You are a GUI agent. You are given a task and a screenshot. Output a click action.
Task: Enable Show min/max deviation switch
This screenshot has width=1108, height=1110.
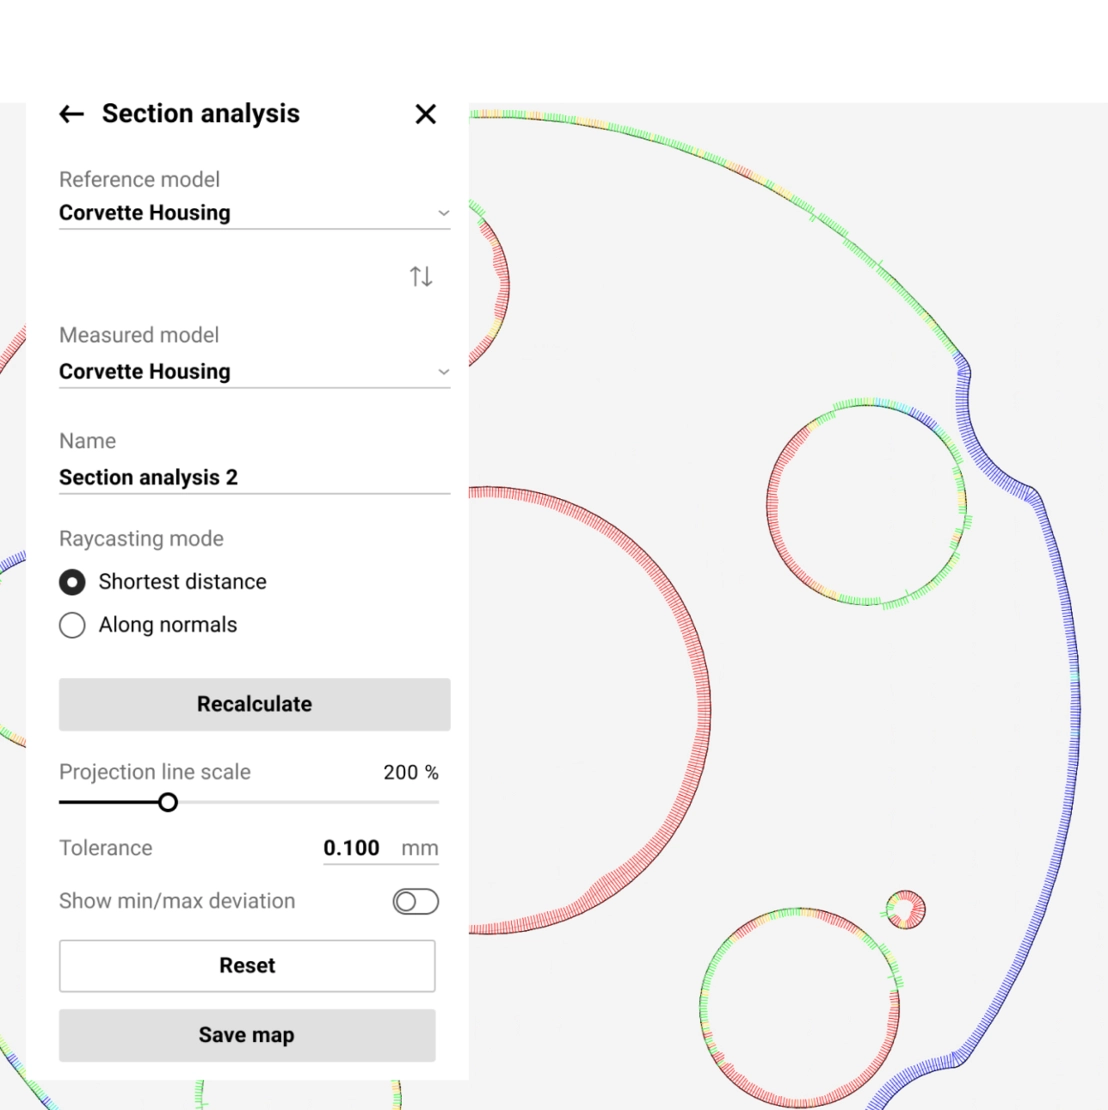[415, 901]
